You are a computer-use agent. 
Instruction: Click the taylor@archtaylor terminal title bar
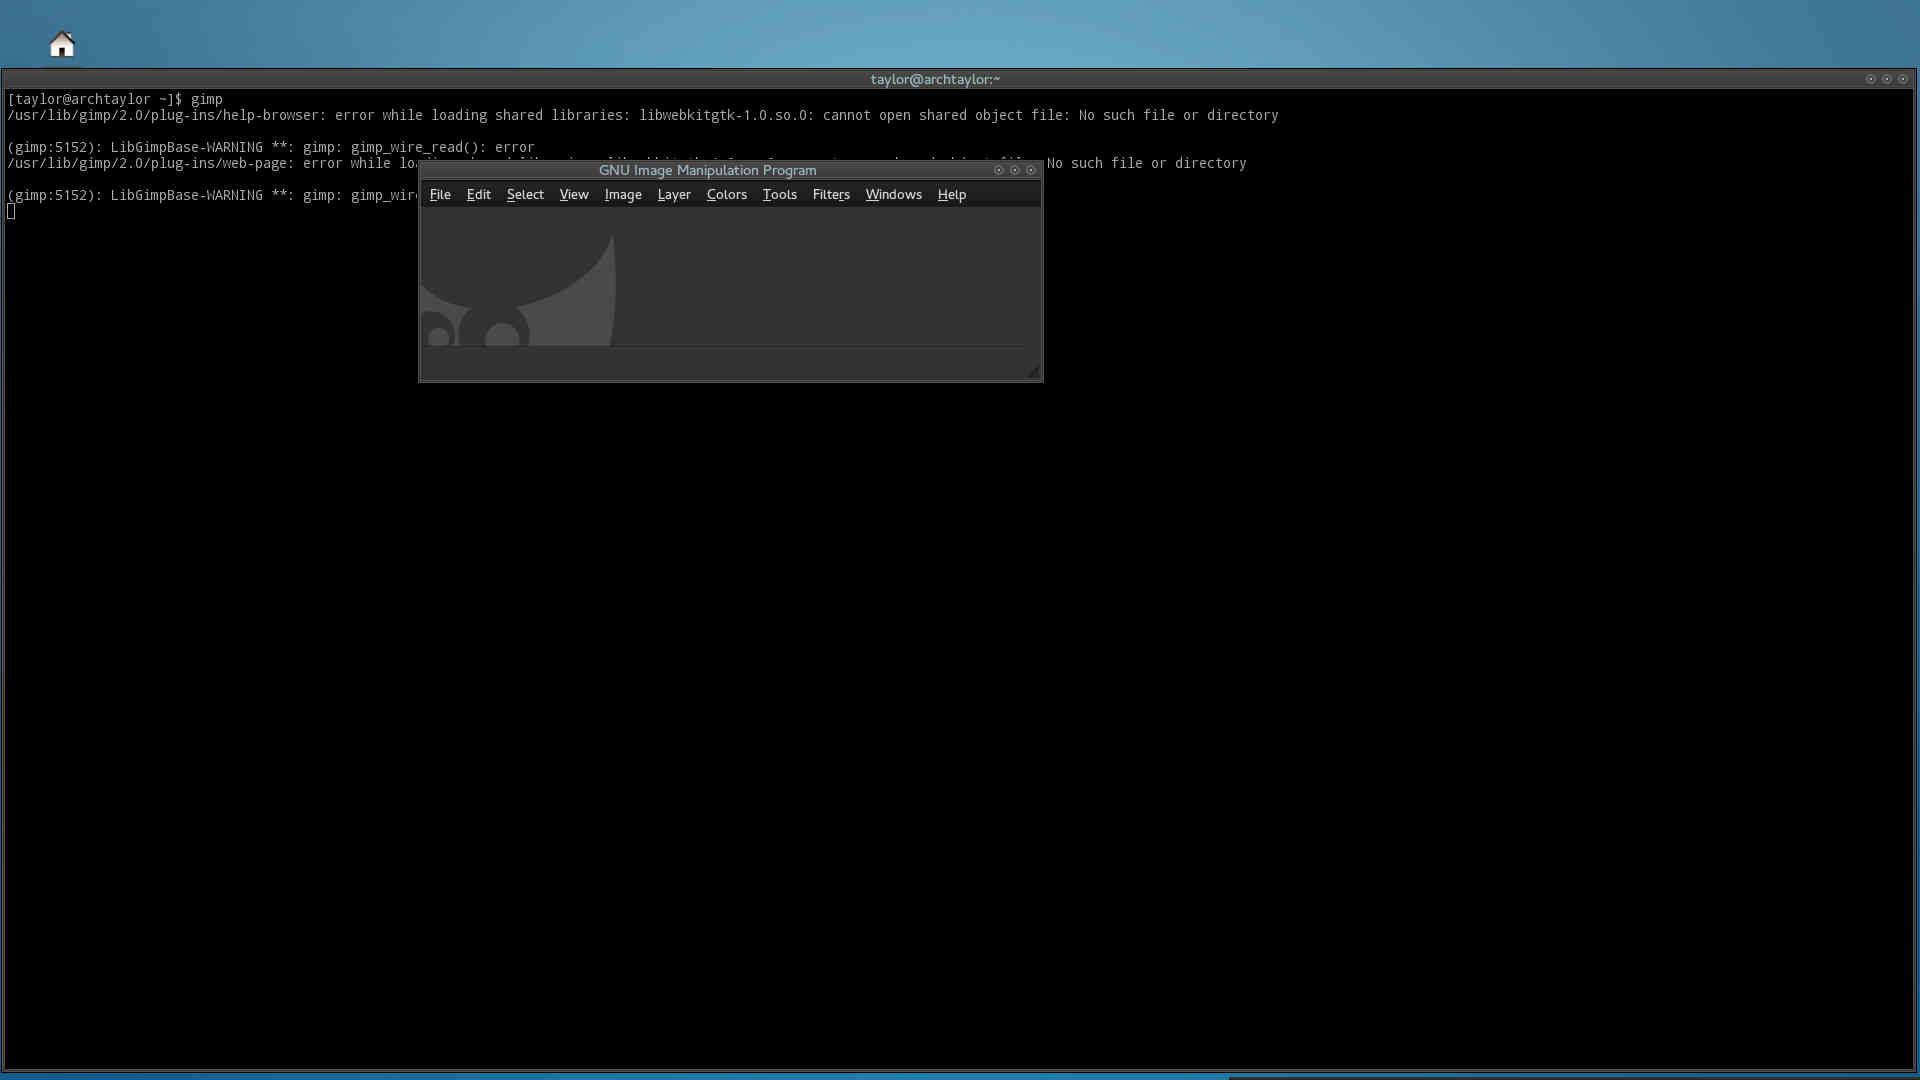[x=934, y=79]
